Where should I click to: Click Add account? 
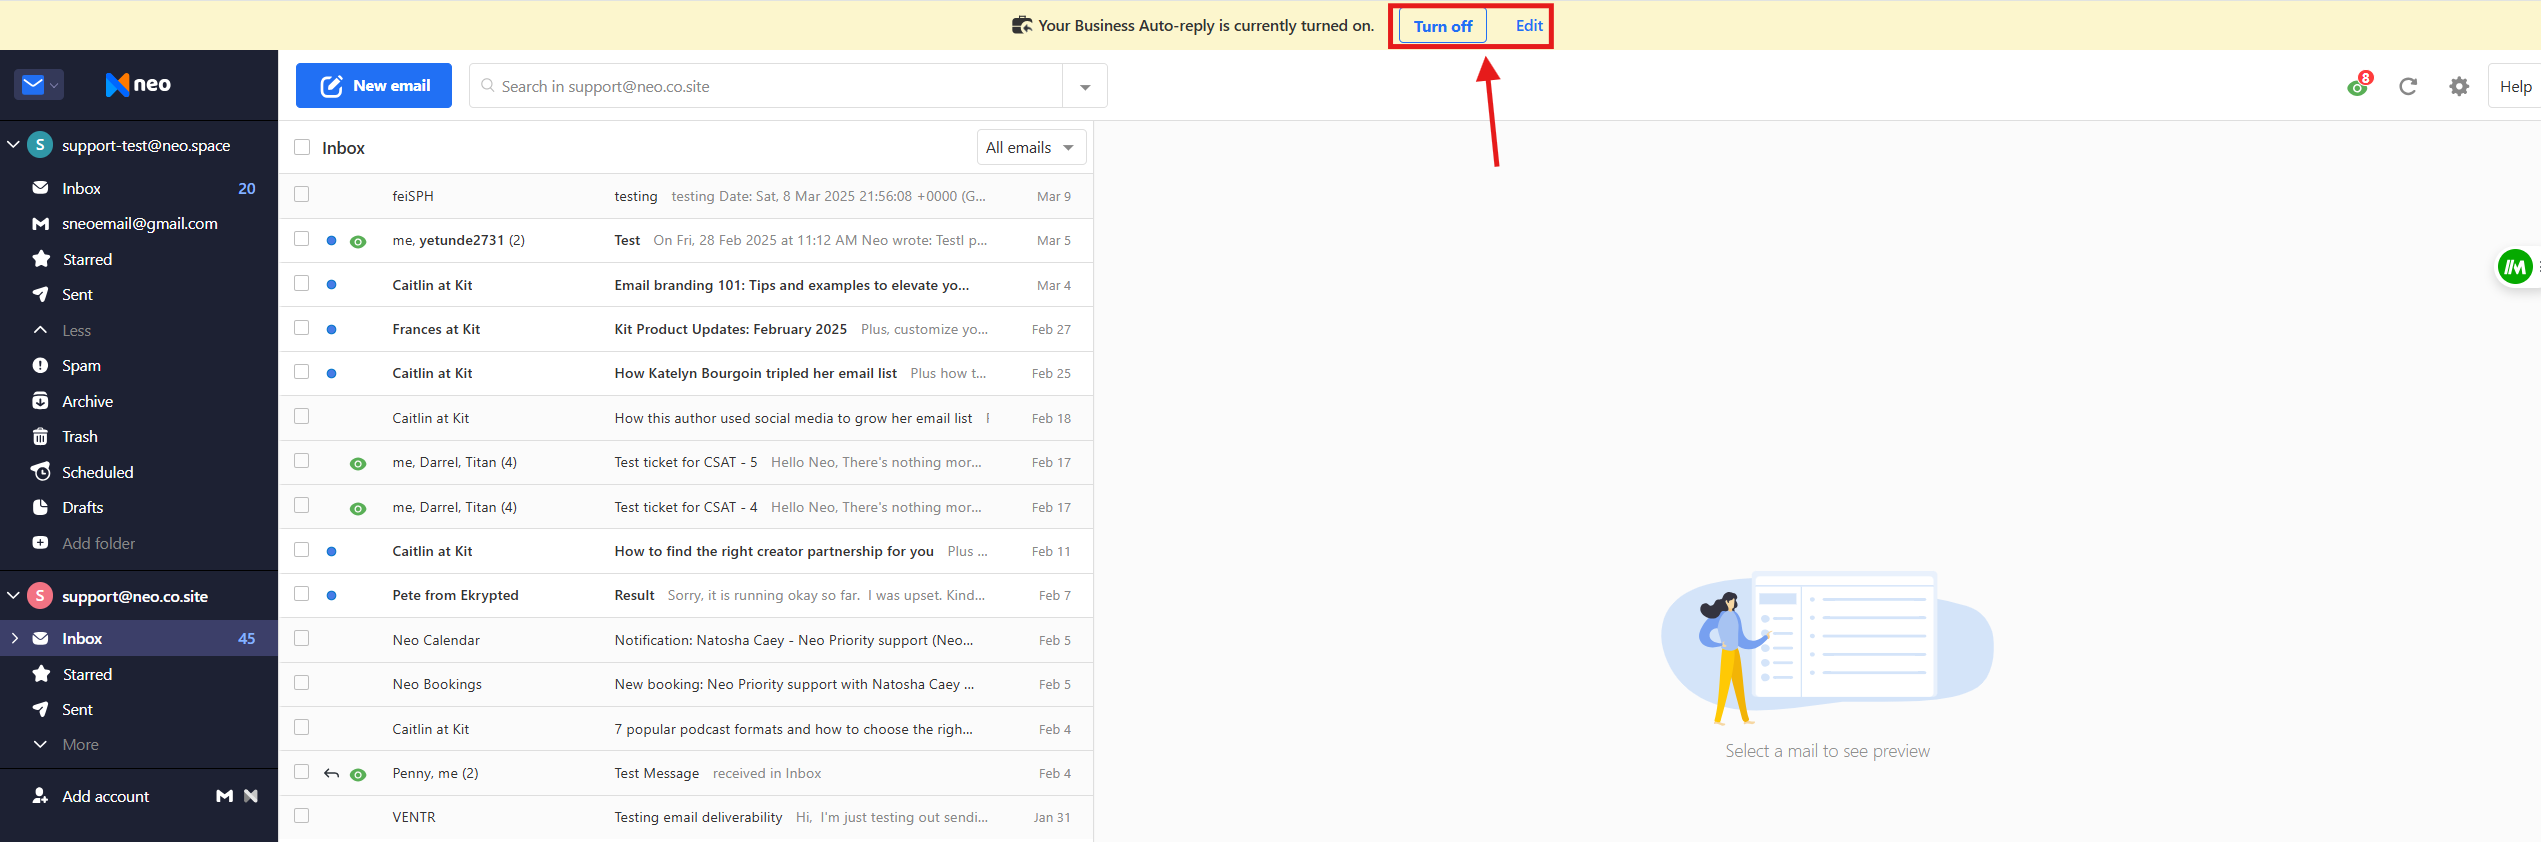pos(105,796)
